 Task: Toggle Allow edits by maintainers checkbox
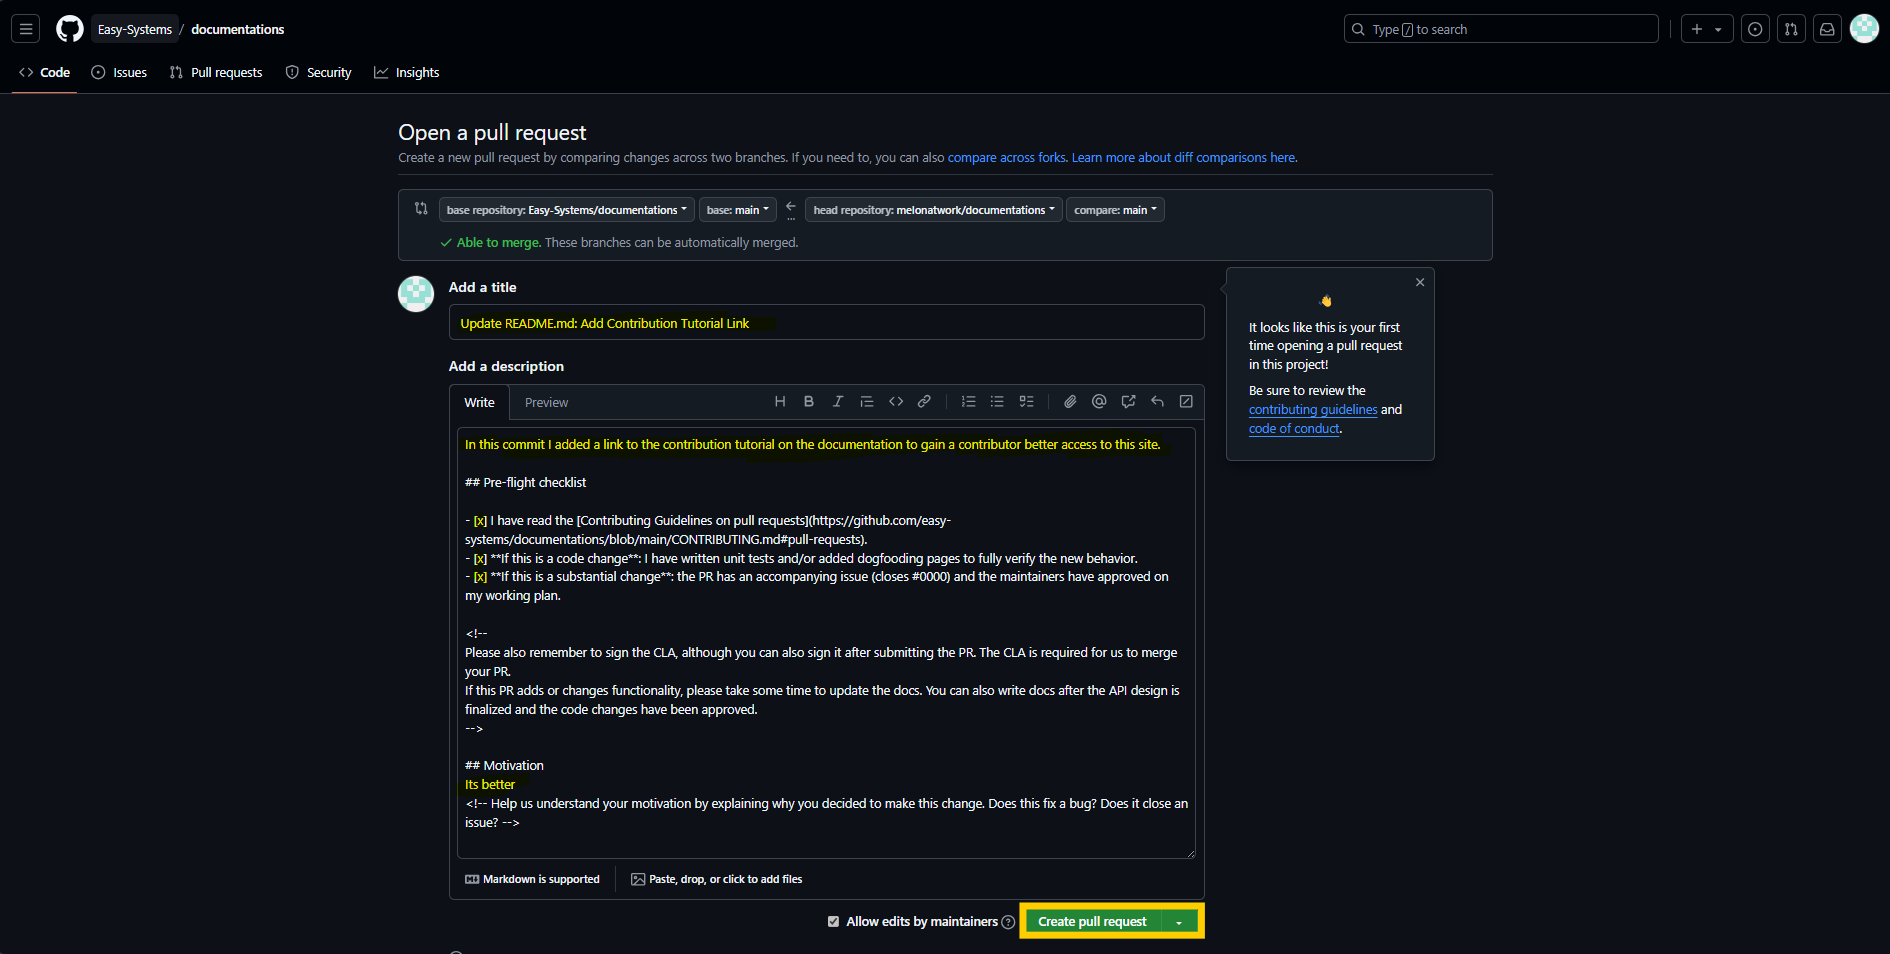[x=833, y=922]
